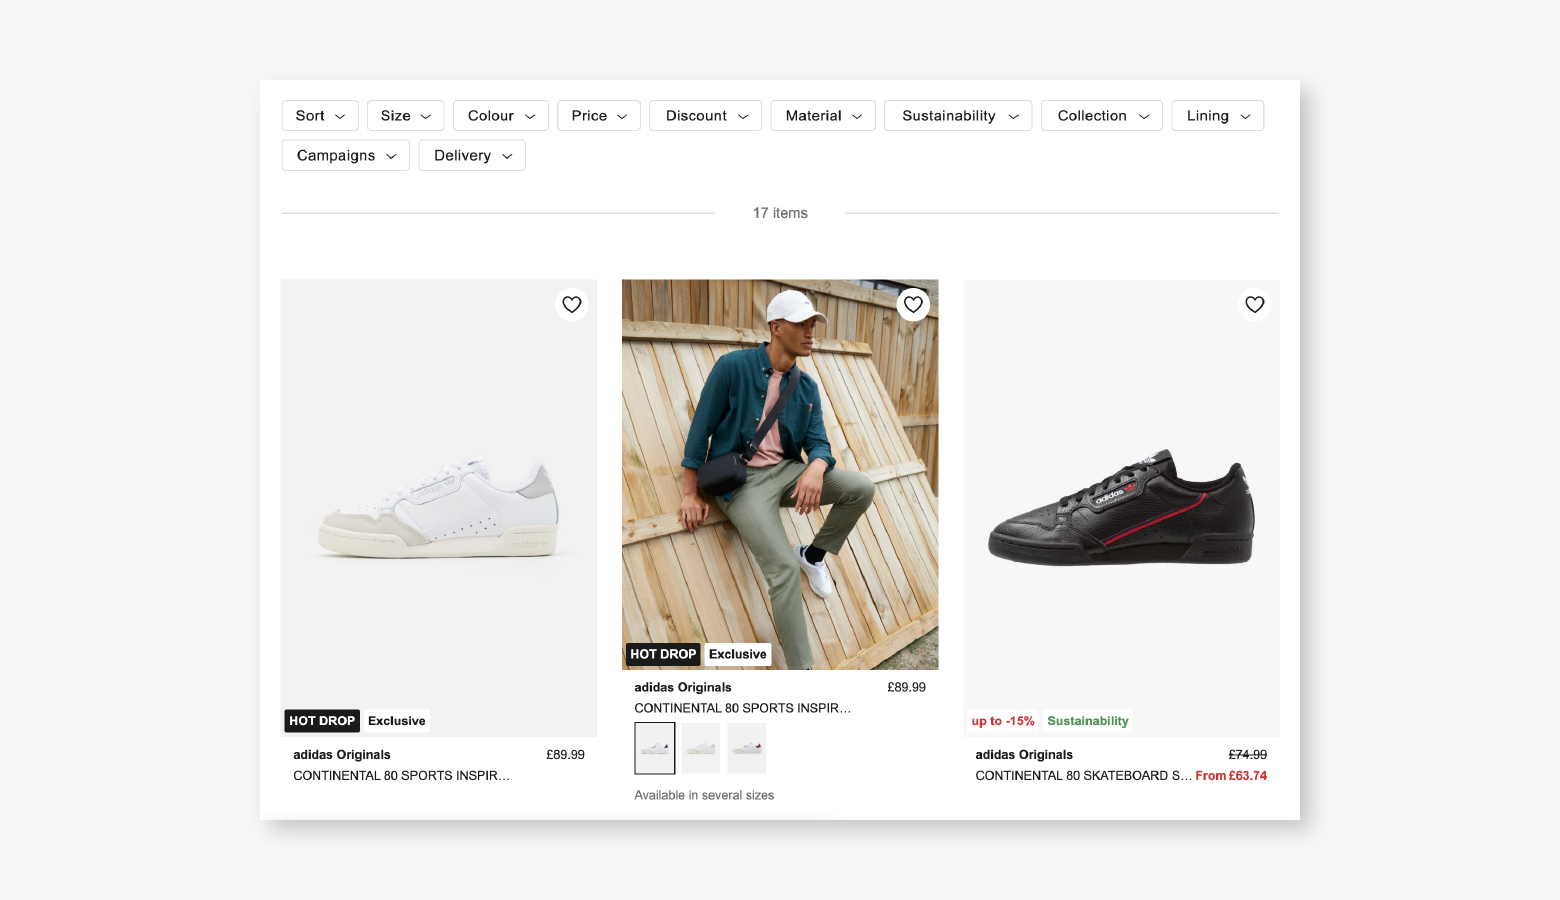This screenshot has height=900, width=1560.
Task: Select the first colour variant thumbnail
Action: tap(655, 748)
